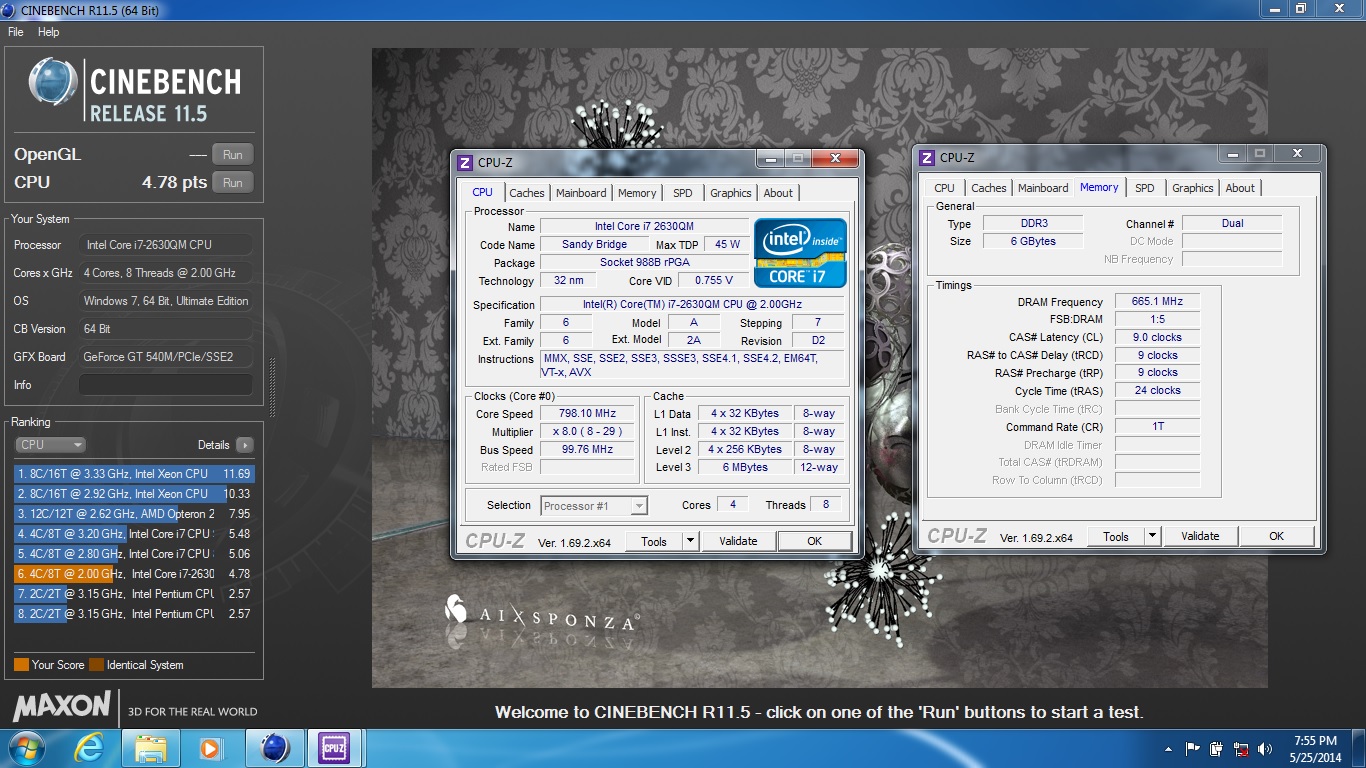This screenshot has width=1366, height=768.
Task: Open Action Center flag tray icon
Action: point(1193,748)
